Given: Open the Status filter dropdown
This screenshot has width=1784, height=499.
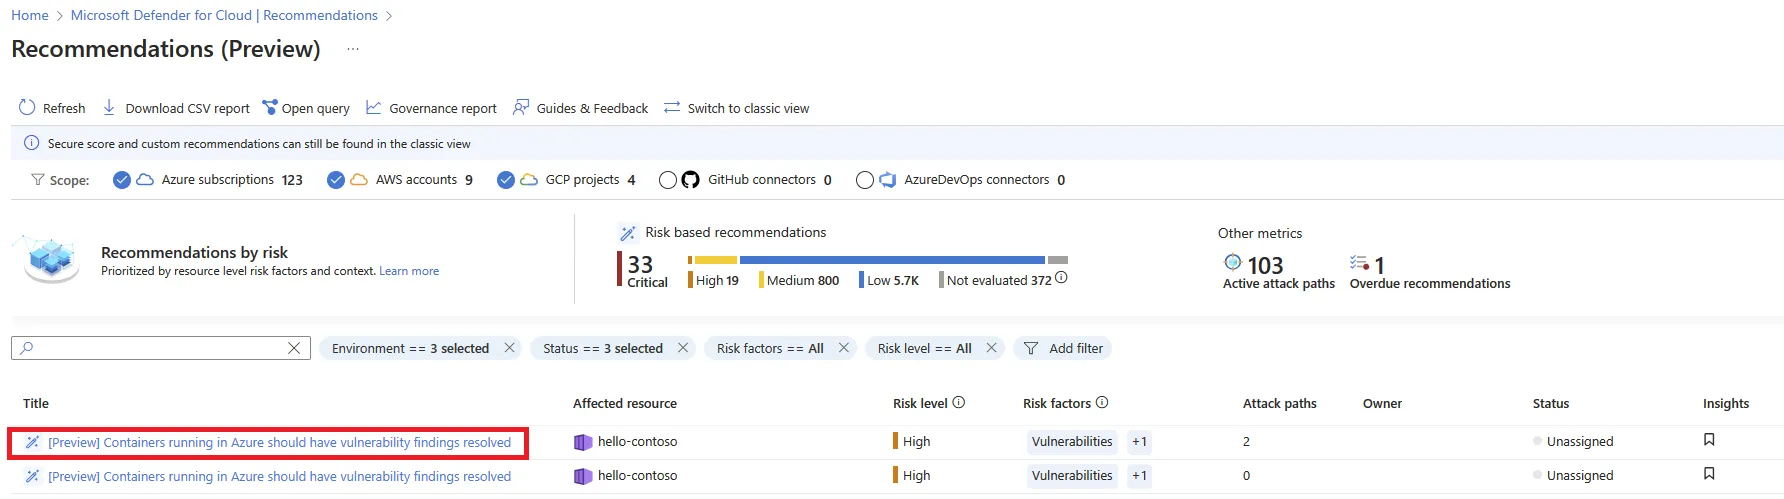Looking at the screenshot, I should (x=602, y=348).
